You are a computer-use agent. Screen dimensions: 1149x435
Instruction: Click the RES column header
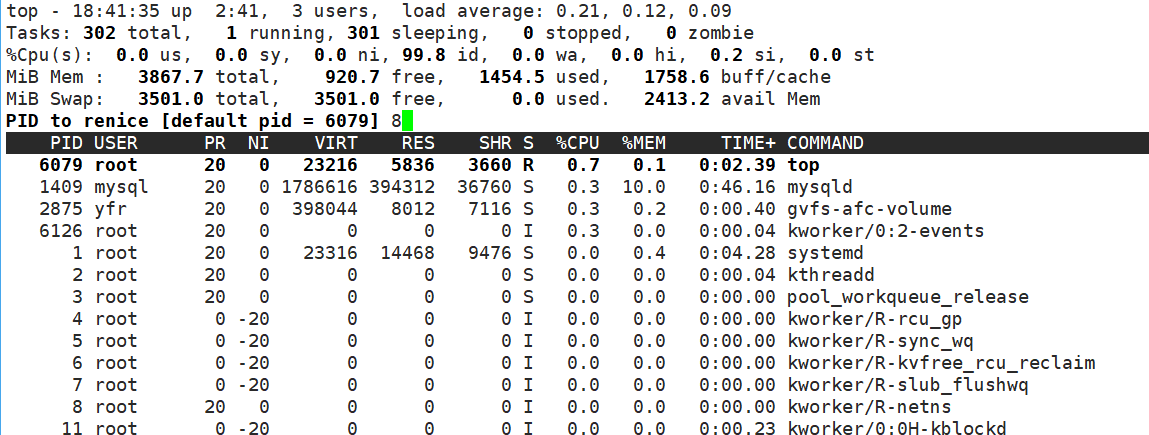[x=418, y=144]
